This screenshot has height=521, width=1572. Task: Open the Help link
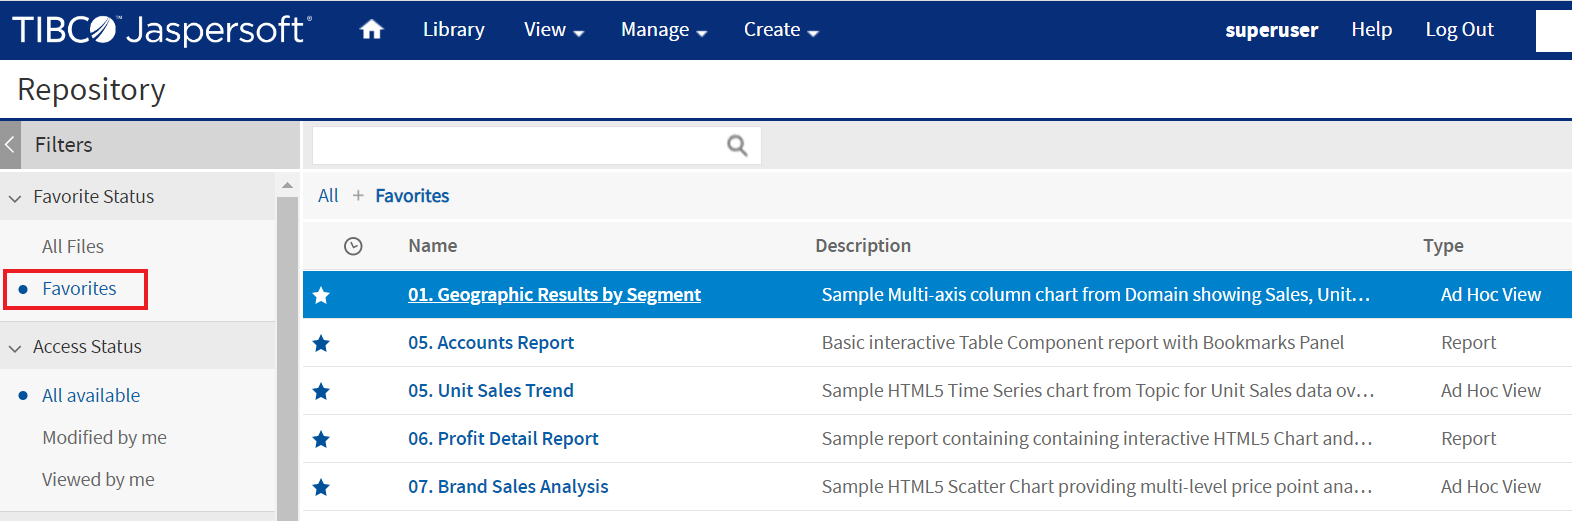[x=1372, y=30]
